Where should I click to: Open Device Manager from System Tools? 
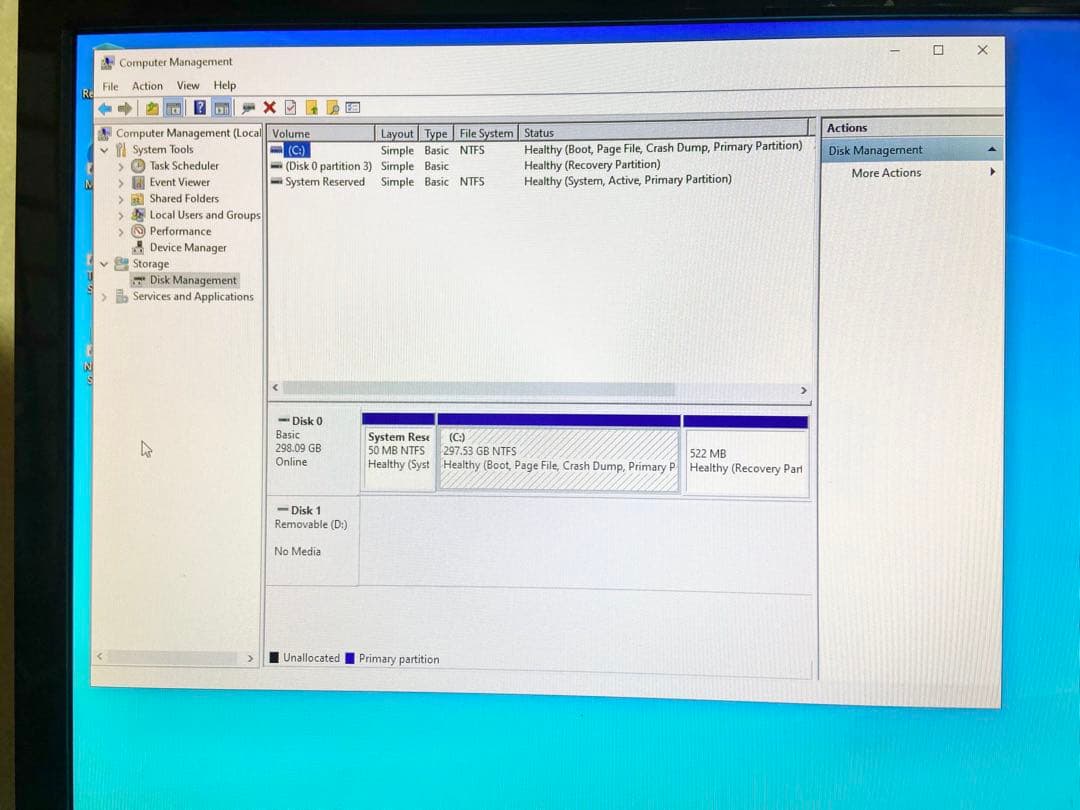[x=139, y=246]
